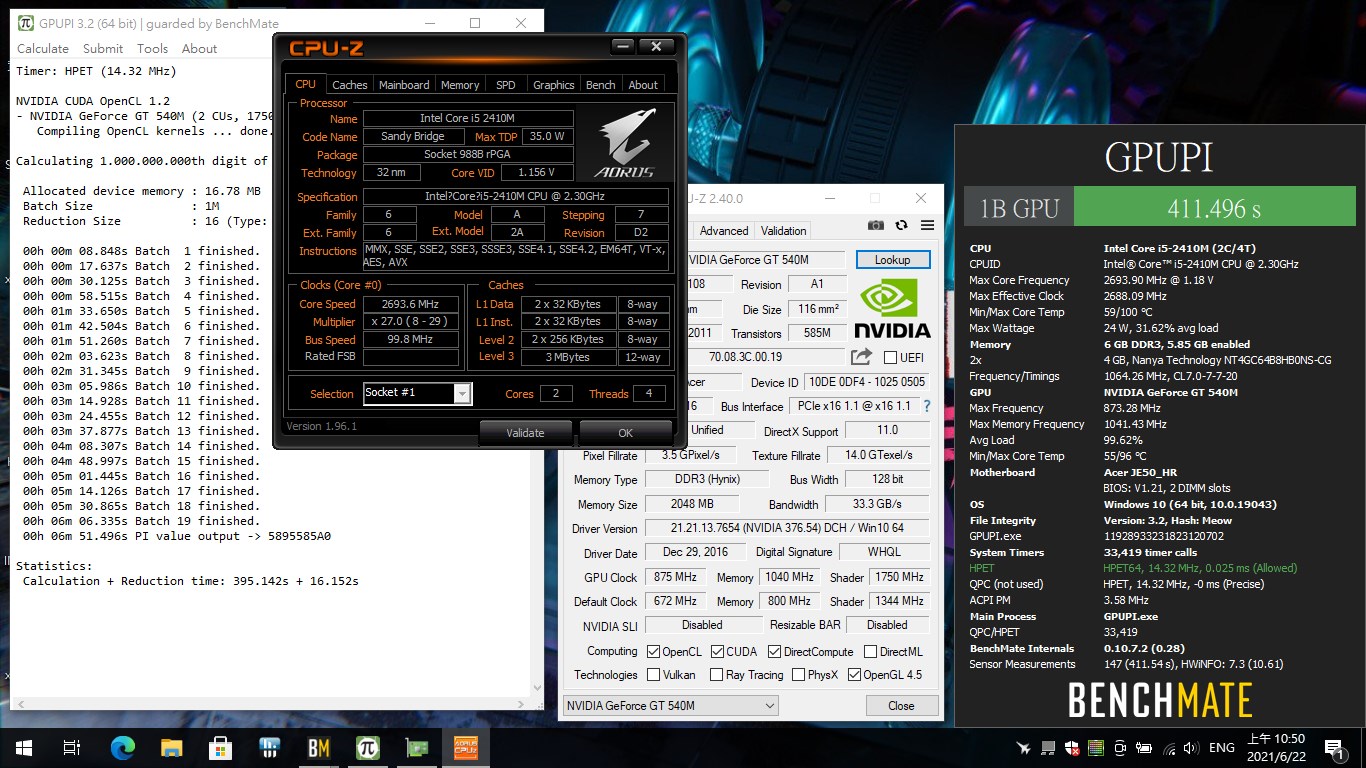
Task: Click the Validate button in CPU-Z
Action: [525, 433]
